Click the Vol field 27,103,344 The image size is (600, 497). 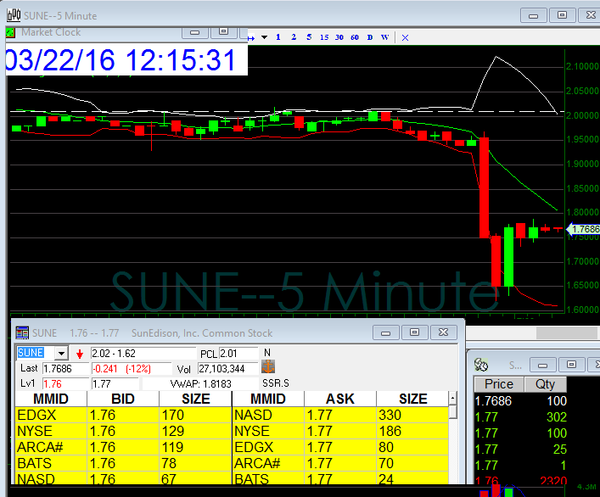tap(228, 369)
